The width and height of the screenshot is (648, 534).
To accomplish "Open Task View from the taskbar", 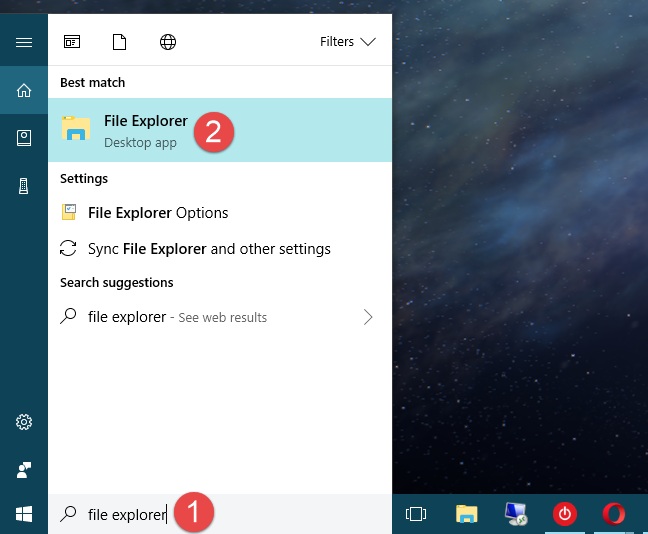I will [x=416, y=514].
